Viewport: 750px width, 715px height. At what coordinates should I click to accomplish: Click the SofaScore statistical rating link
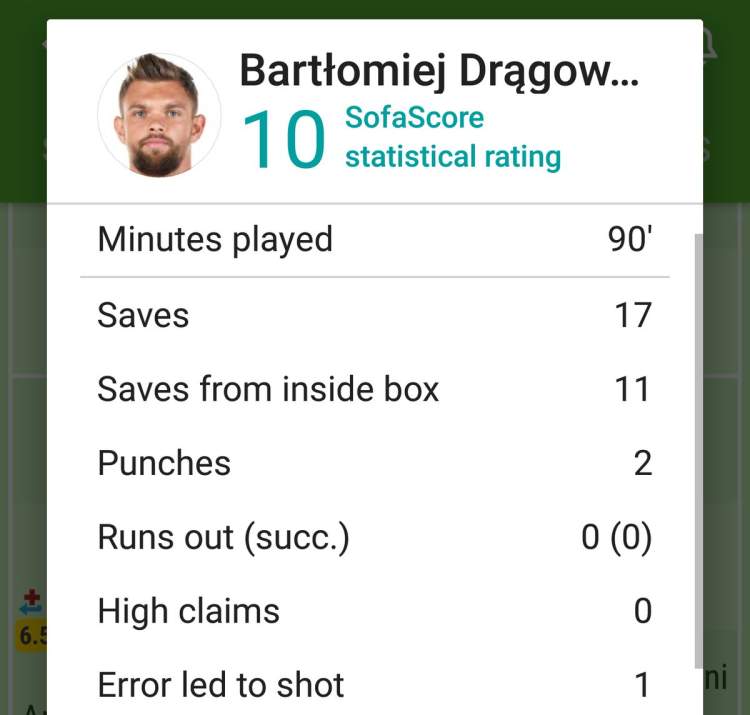(453, 137)
